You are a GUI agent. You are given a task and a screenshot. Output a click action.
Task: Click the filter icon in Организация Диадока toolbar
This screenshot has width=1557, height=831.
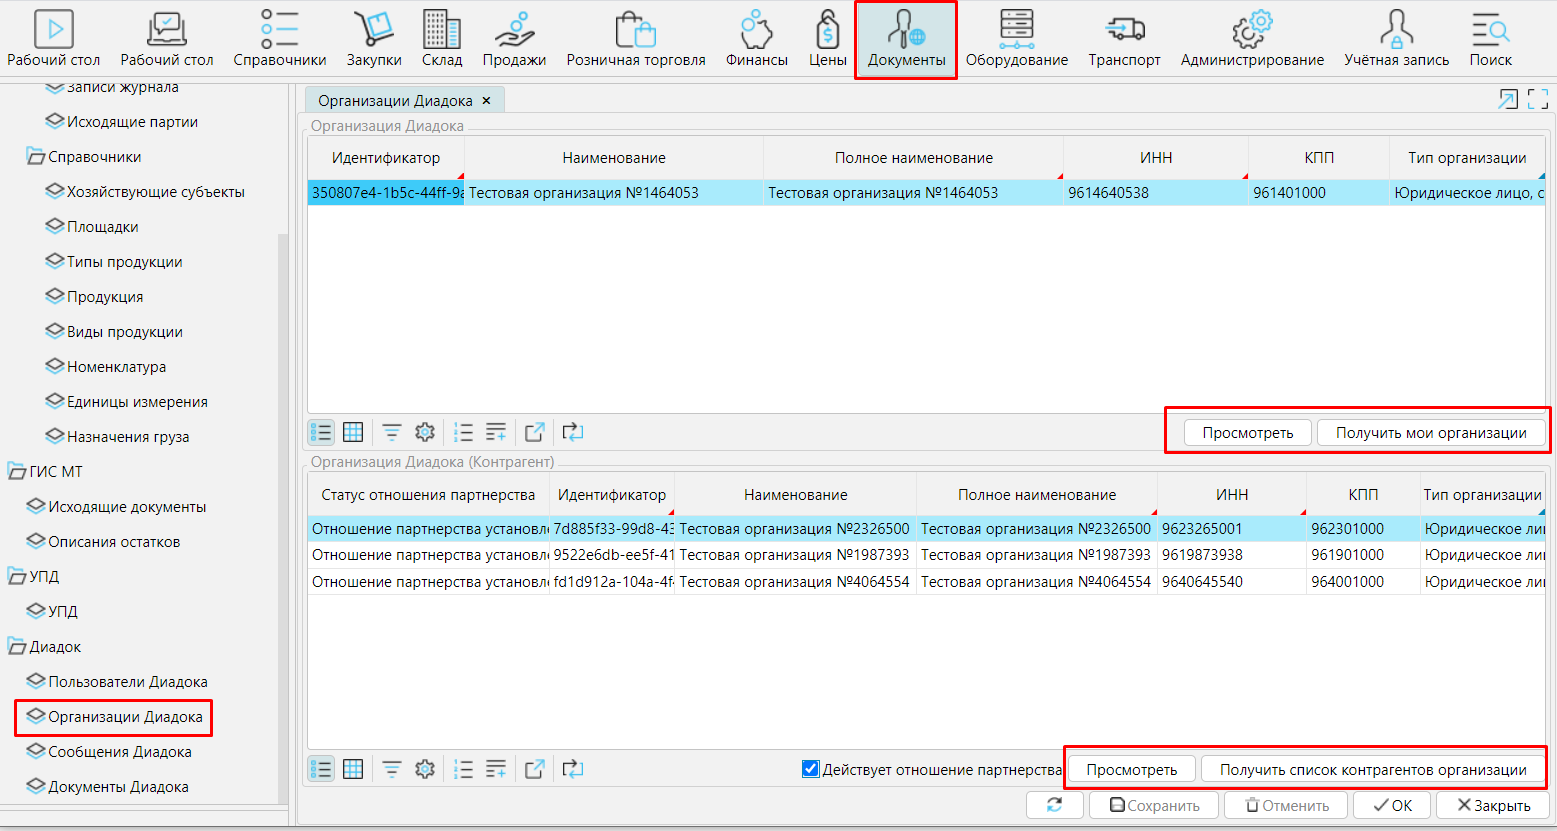(392, 432)
